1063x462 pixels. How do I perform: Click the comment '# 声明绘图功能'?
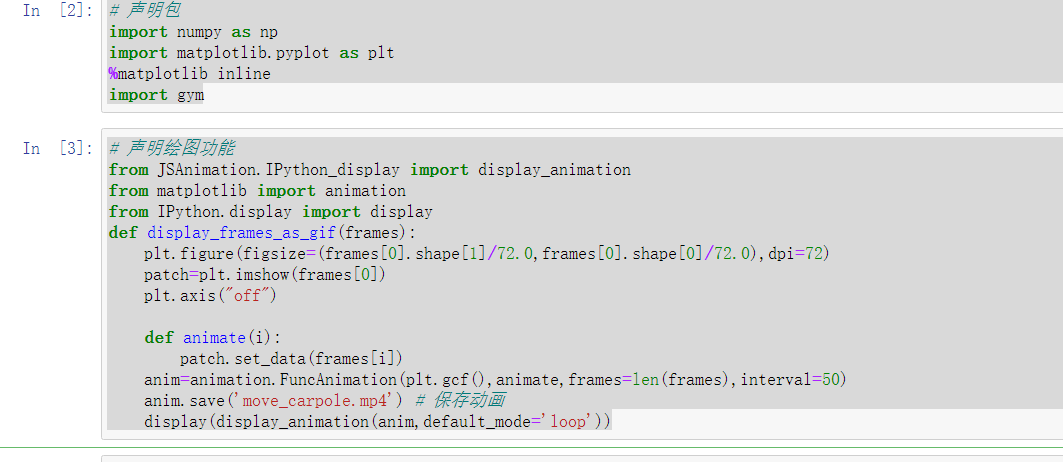[x=172, y=148]
